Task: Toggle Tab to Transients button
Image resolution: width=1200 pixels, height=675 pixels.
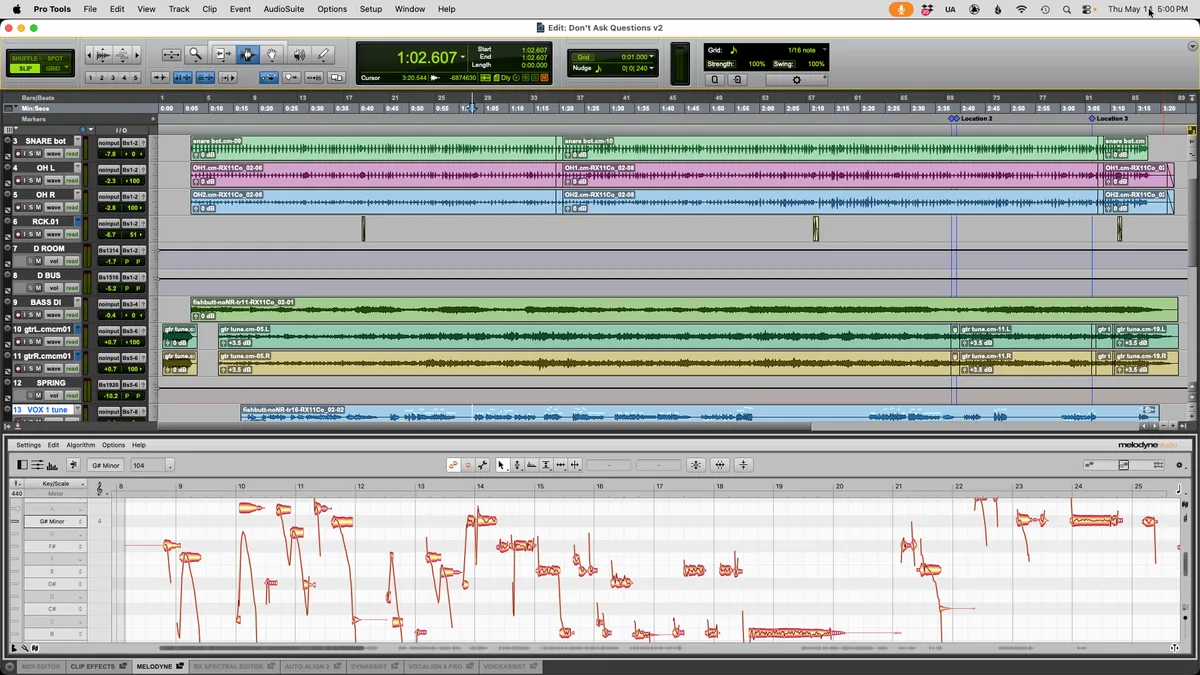Action: (160, 77)
